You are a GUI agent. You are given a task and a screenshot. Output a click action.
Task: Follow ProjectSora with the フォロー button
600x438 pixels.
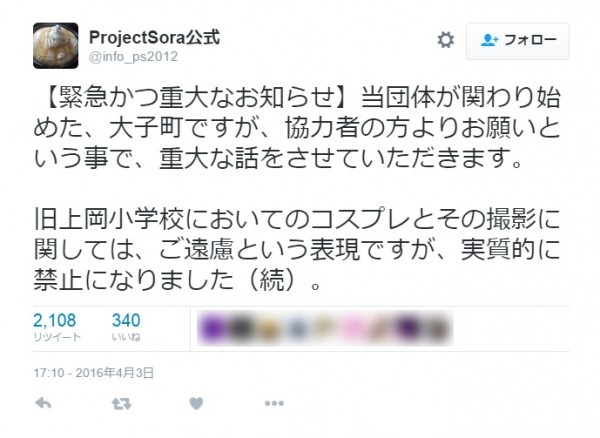click(517, 41)
